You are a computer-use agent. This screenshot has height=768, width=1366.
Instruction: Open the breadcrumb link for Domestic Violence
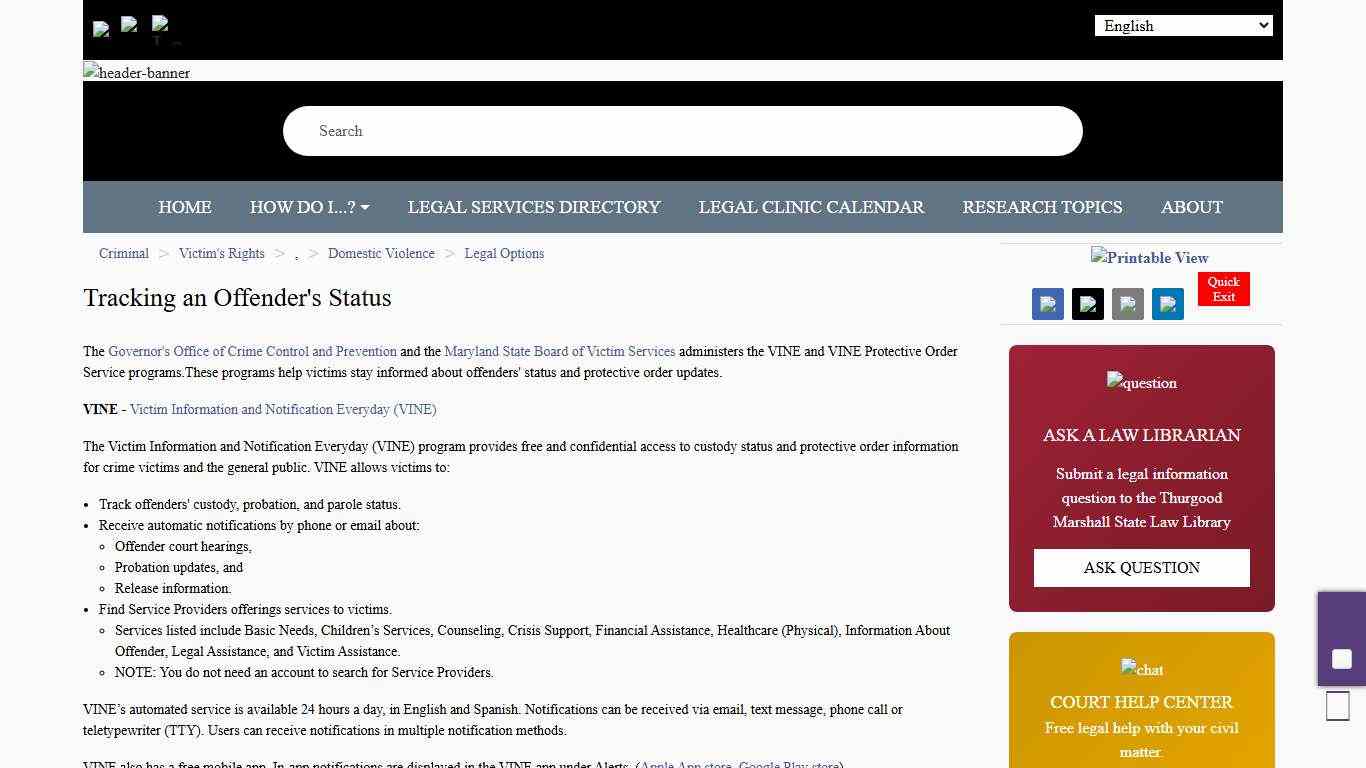point(381,253)
